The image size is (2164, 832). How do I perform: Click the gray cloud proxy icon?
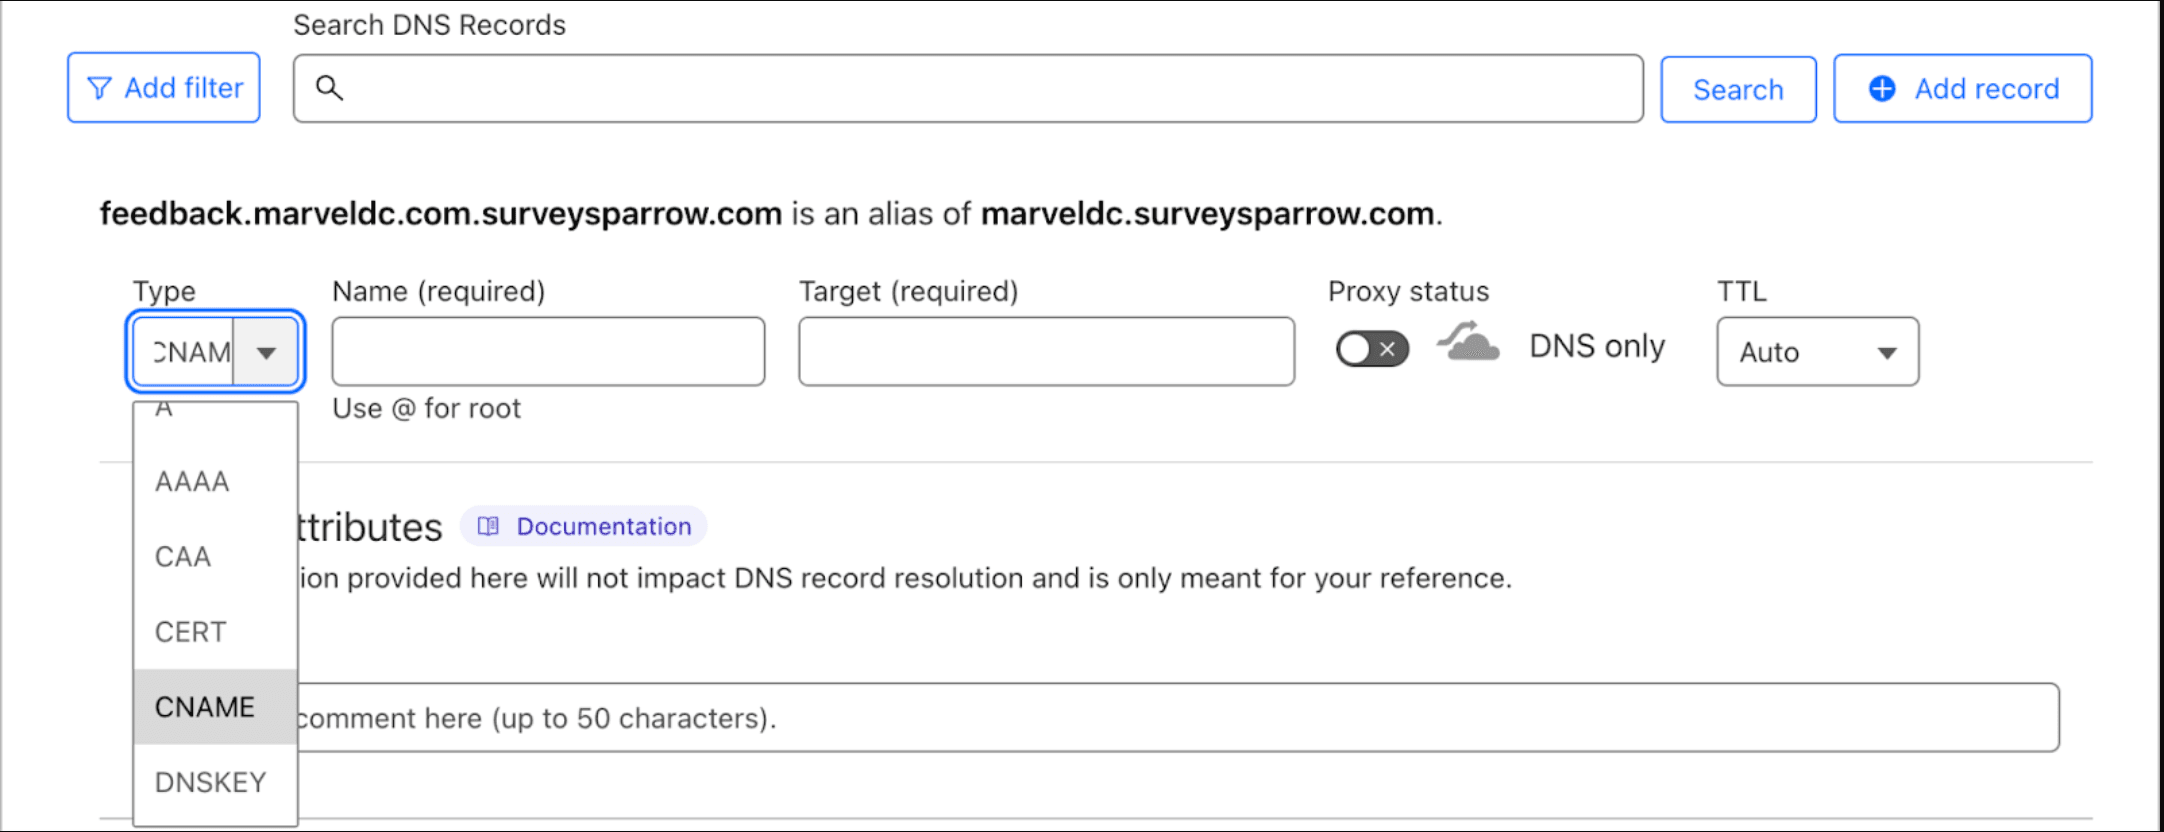1468,343
